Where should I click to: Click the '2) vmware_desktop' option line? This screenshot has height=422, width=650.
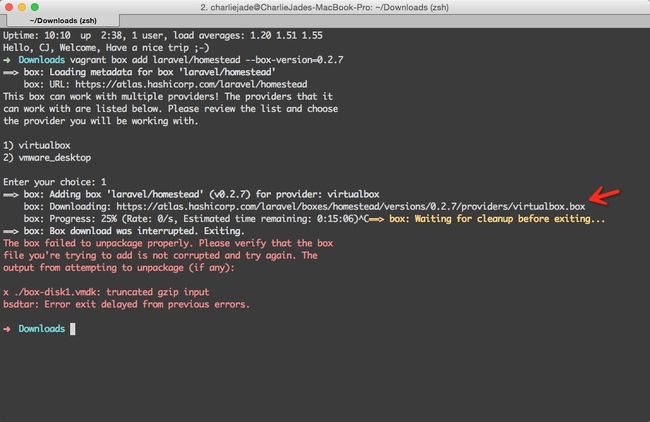pos(47,158)
